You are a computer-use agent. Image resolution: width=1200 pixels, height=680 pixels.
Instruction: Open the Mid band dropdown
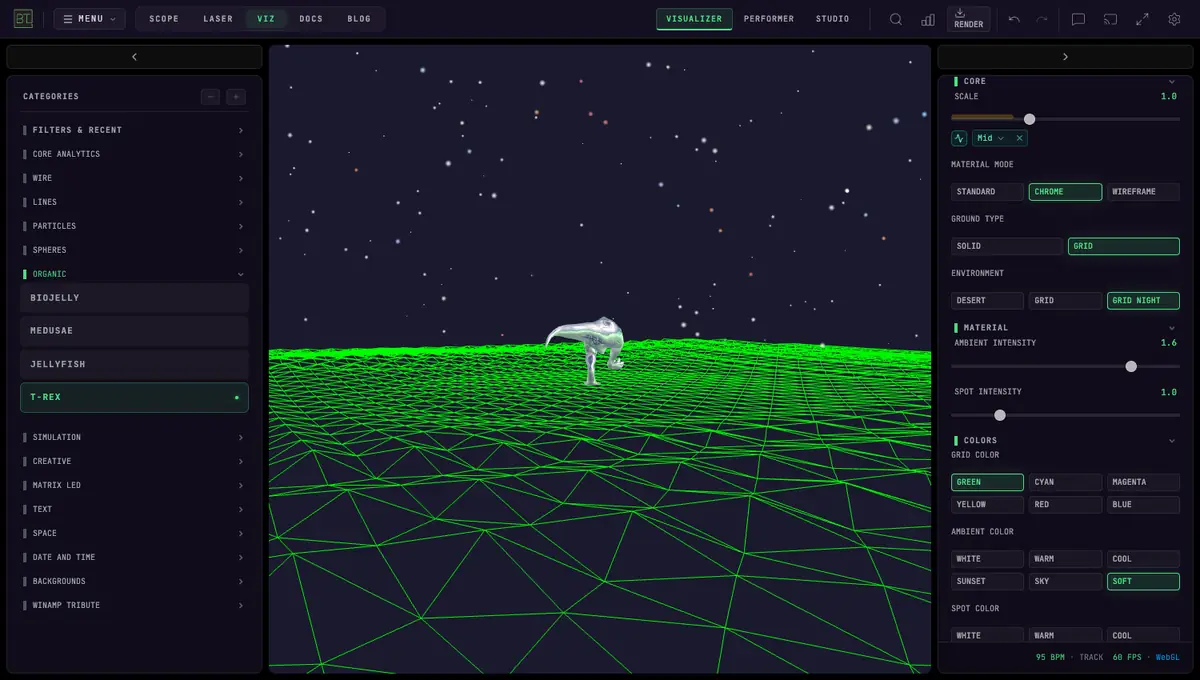click(991, 138)
